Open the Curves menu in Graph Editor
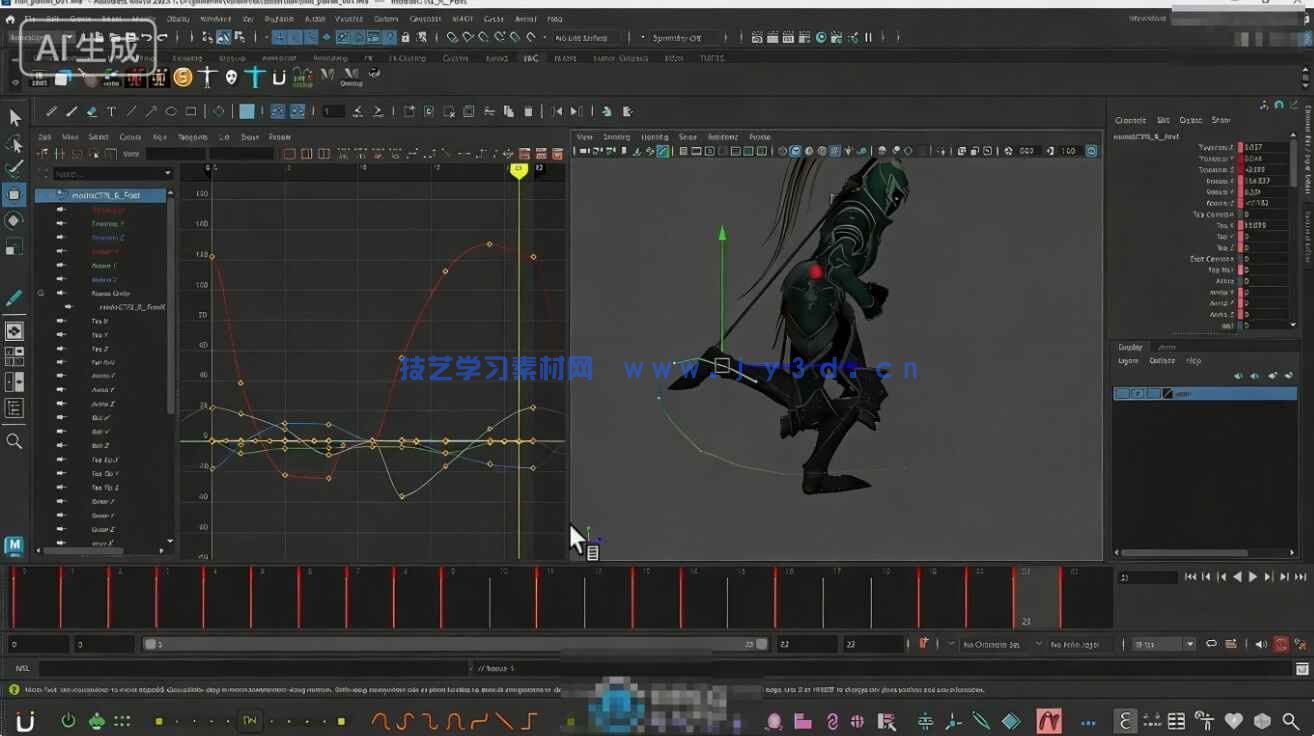Screen dimensions: 1314x736 pyautogui.click(x=130, y=137)
